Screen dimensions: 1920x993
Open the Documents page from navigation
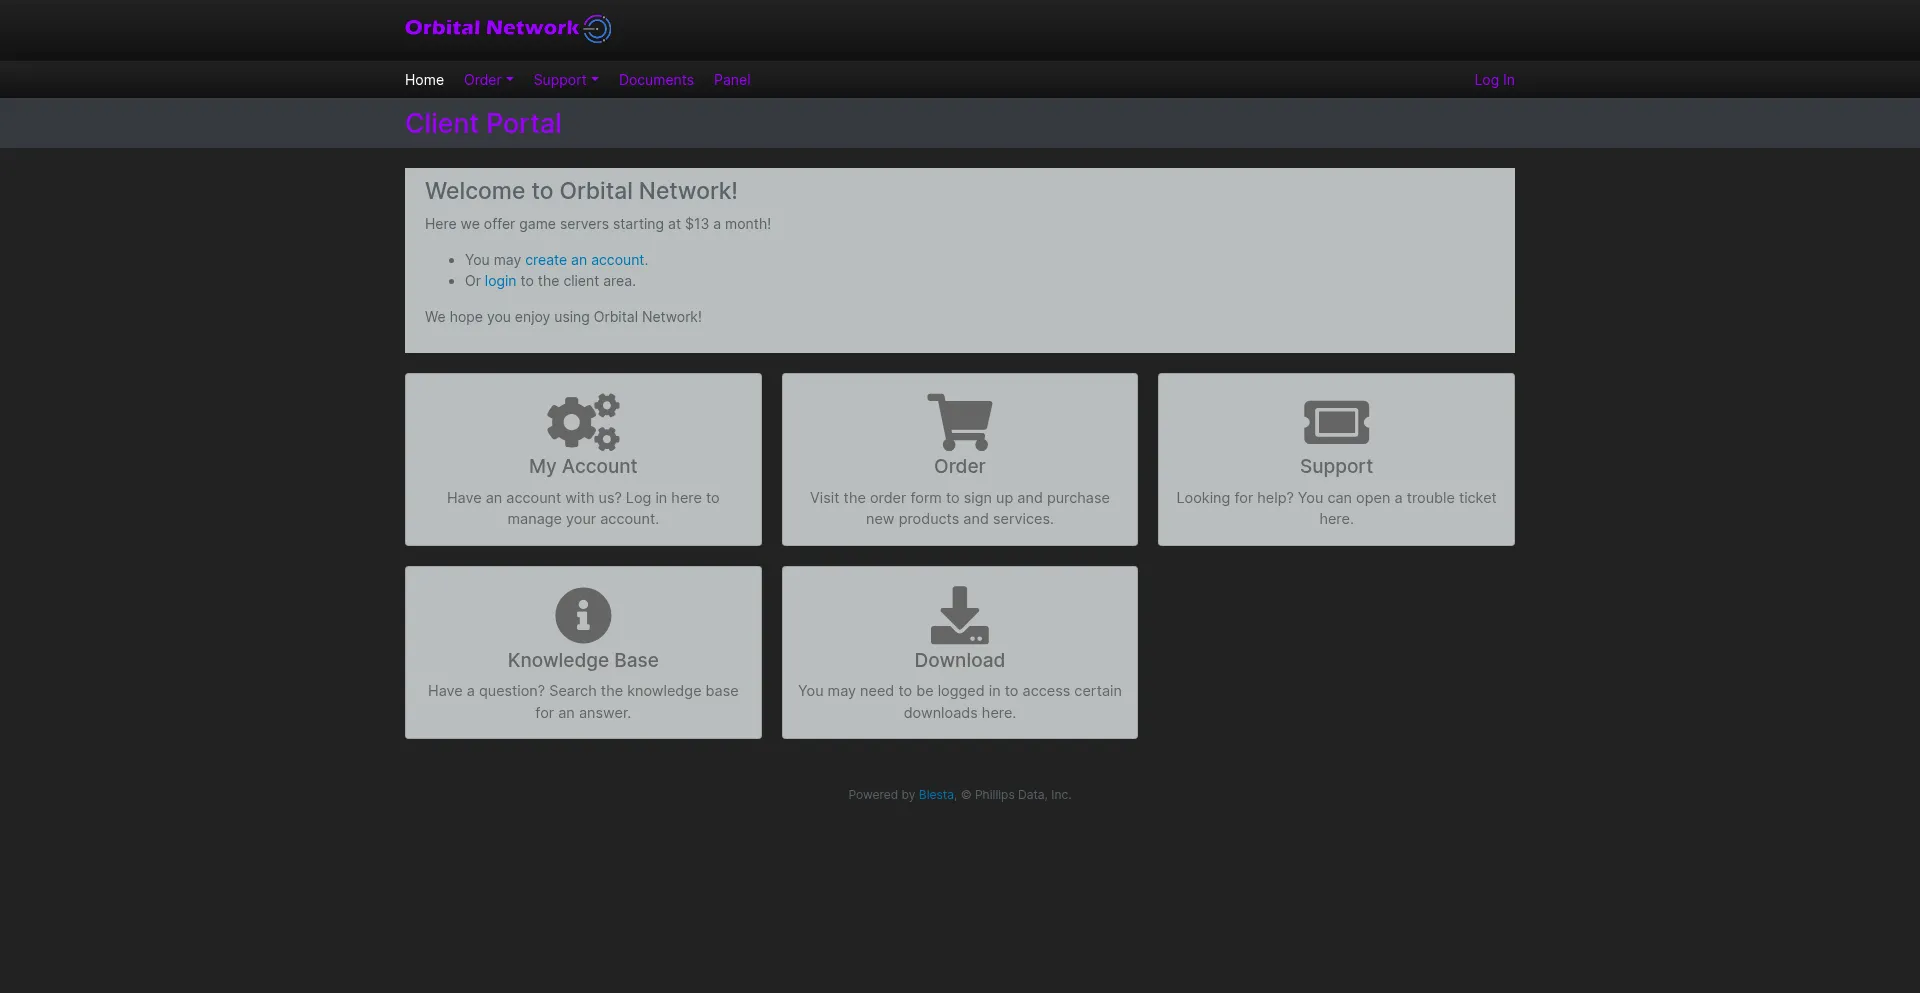(655, 79)
